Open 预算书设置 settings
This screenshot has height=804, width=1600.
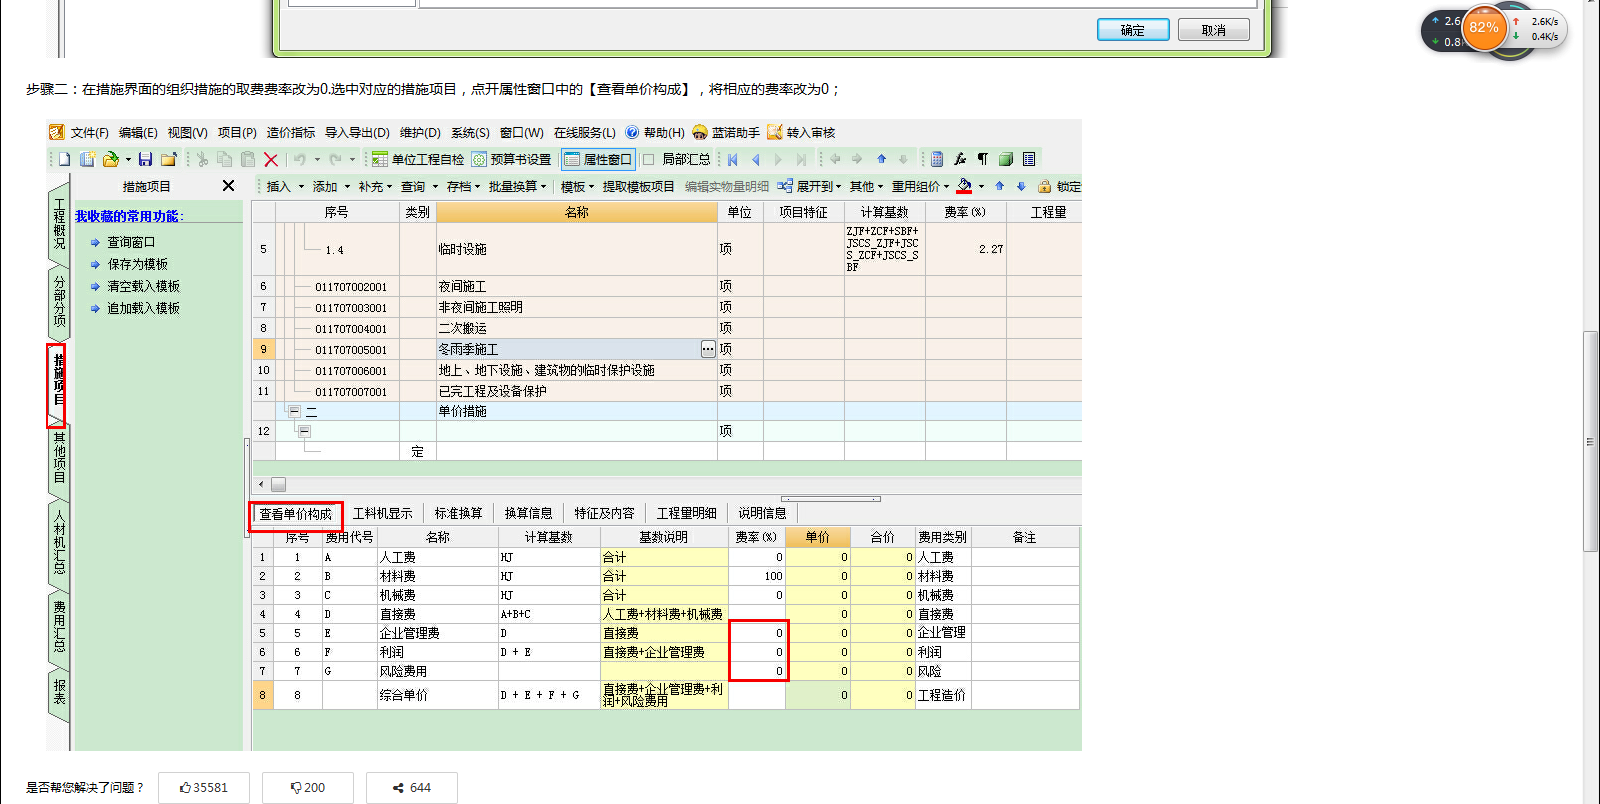pyautogui.click(x=511, y=159)
